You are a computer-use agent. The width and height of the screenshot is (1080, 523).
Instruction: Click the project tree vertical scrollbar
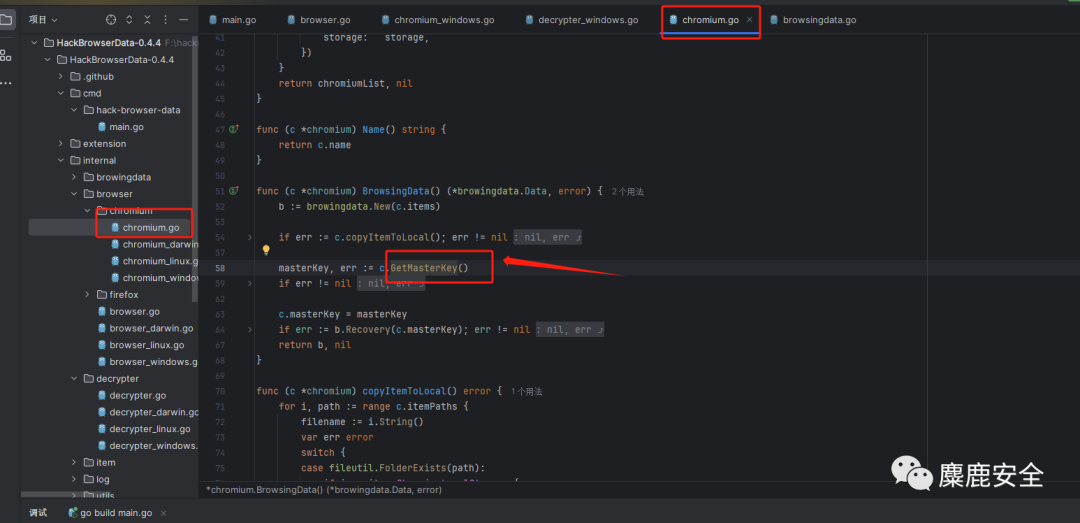tap(195, 172)
